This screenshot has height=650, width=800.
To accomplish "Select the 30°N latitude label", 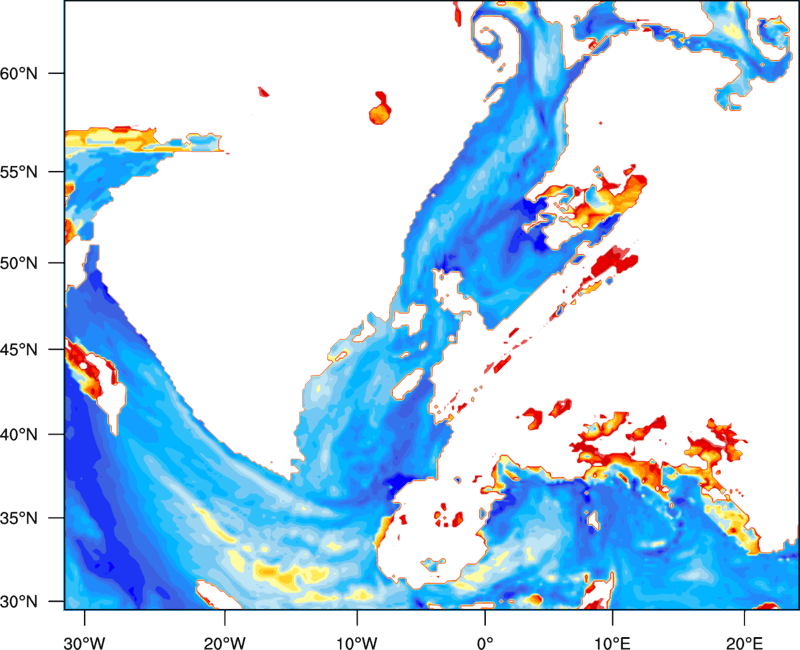I will pos(19,602).
